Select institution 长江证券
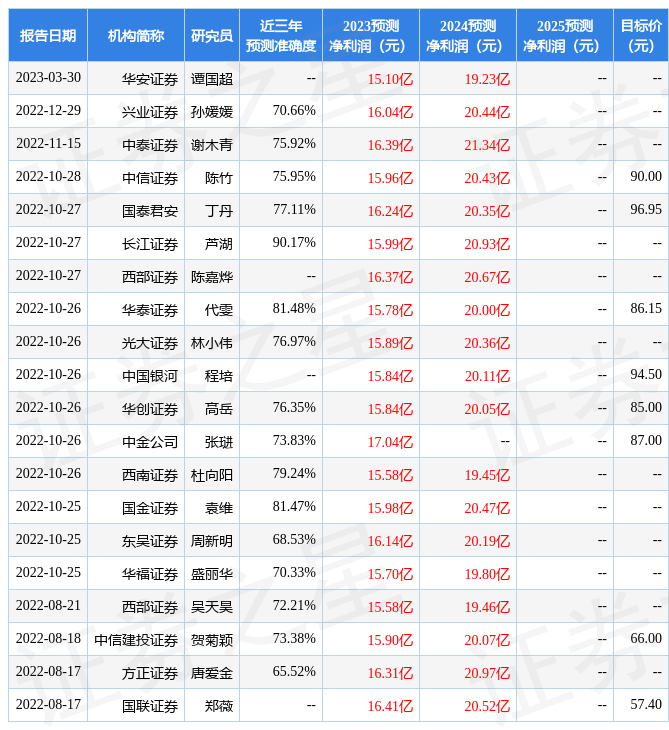The image size is (669, 730). (150, 244)
